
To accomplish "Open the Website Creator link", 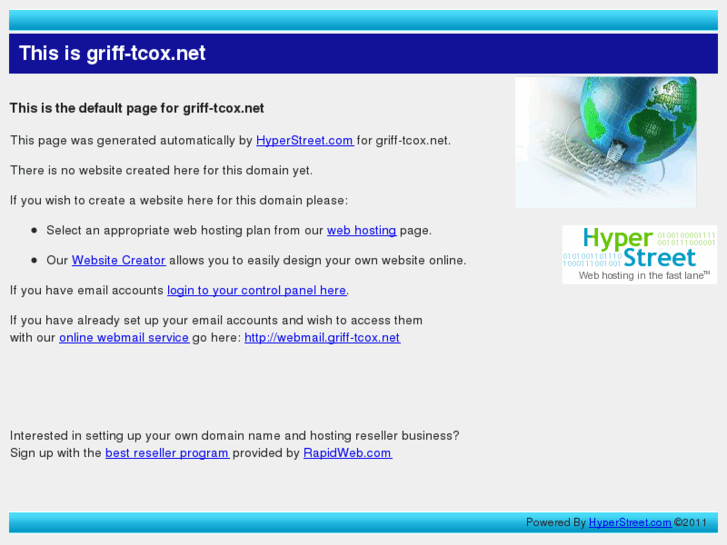I will point(119,260).
